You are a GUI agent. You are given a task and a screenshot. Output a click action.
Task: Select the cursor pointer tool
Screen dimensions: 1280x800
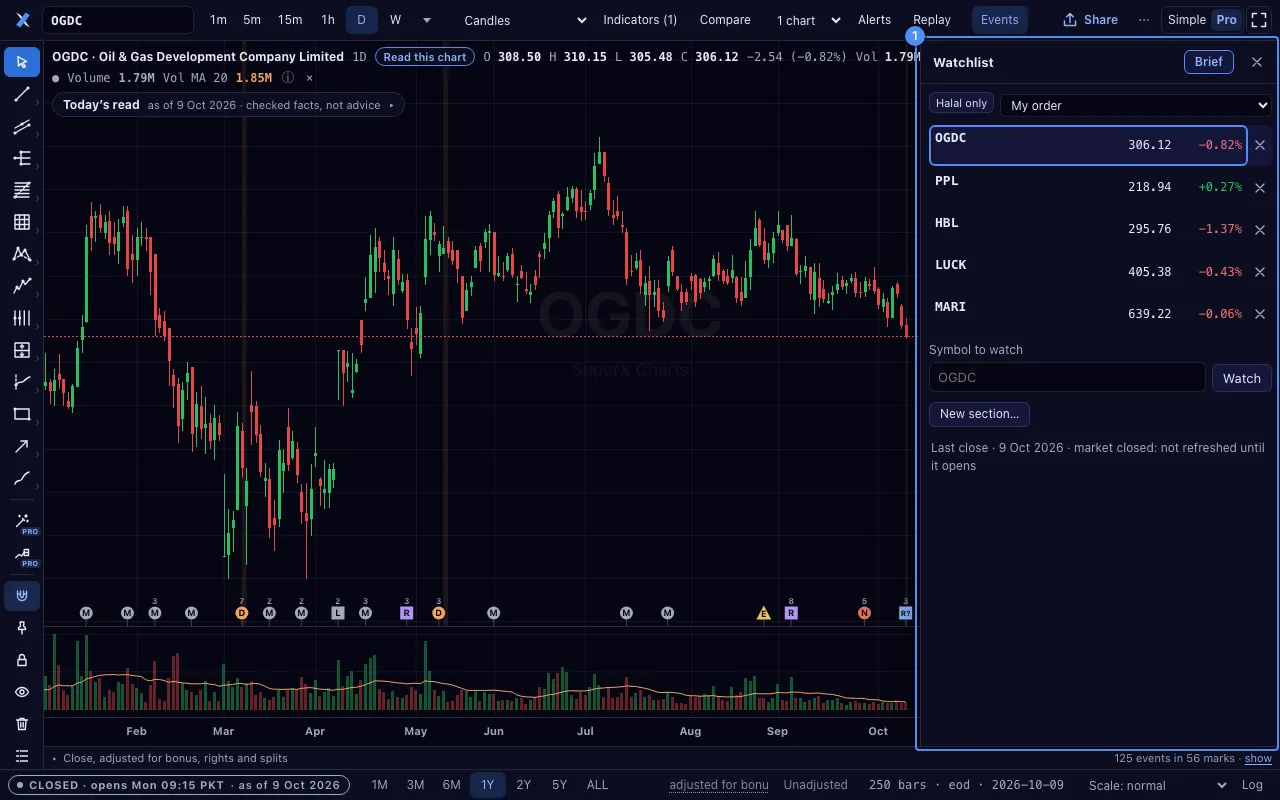(x=22, y=62)
